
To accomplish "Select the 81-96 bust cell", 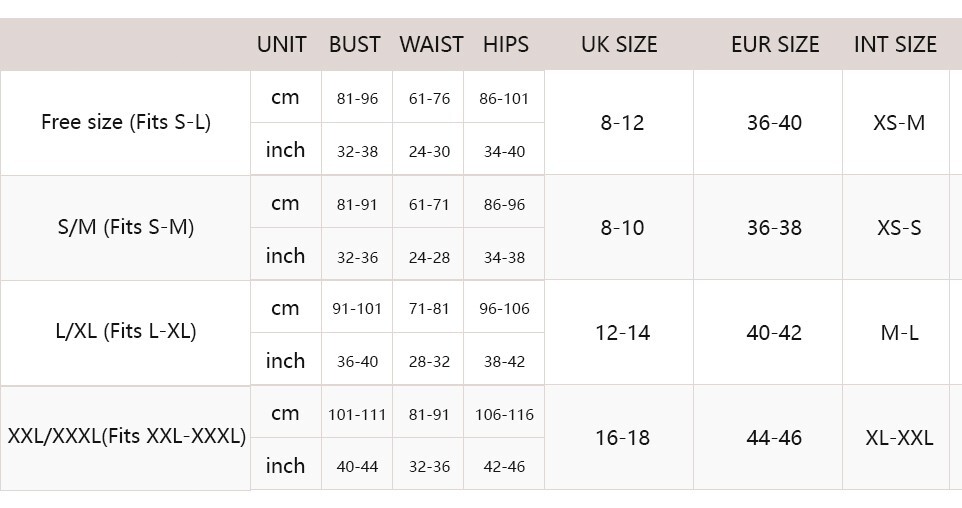I will click(357, 99).
